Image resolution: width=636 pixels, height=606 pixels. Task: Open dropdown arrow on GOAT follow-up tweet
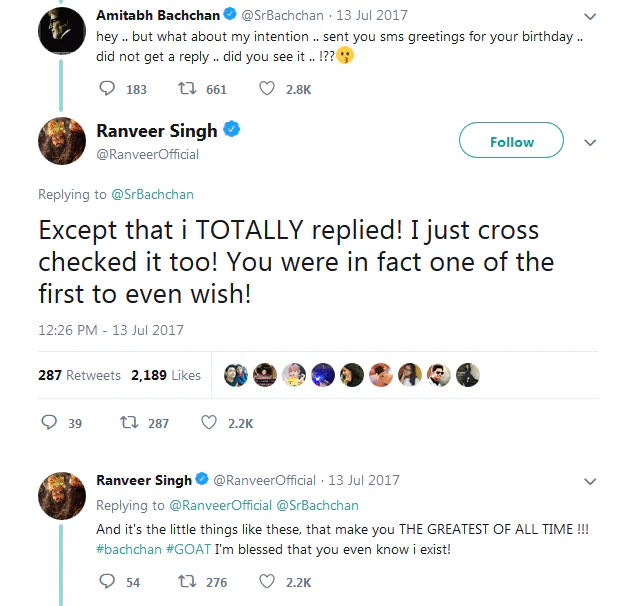(589, 481)
